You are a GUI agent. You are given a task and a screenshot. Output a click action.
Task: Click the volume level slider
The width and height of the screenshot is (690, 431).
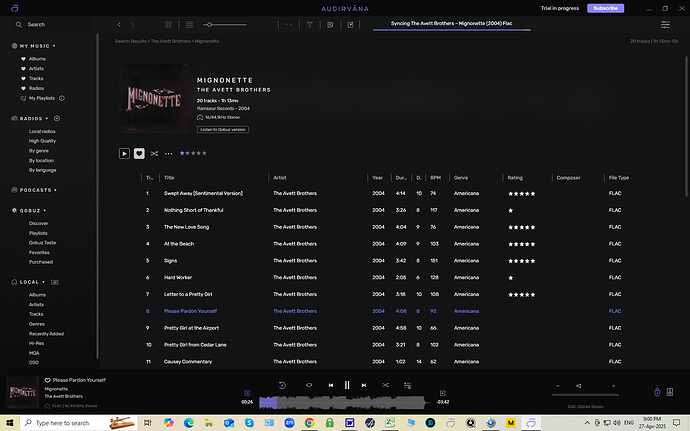point(585,395)
